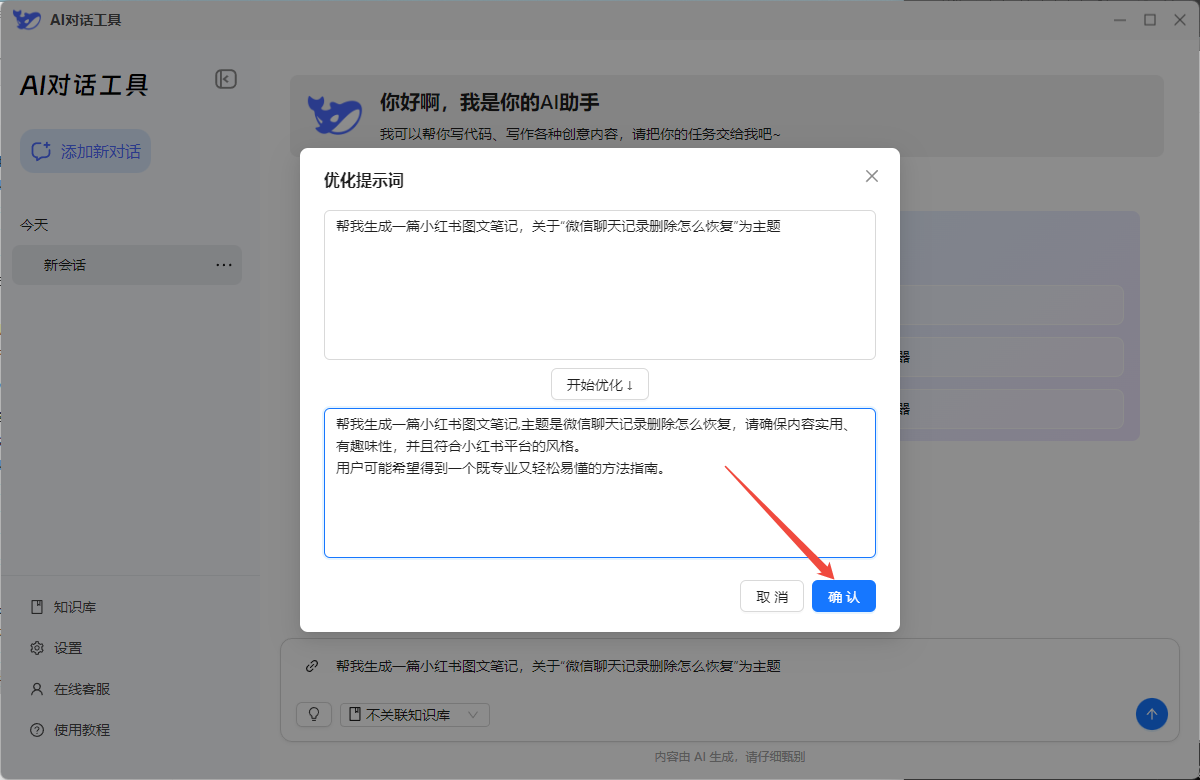Click the 内容由 AI 生成 disclaimer text

(730, 757)
